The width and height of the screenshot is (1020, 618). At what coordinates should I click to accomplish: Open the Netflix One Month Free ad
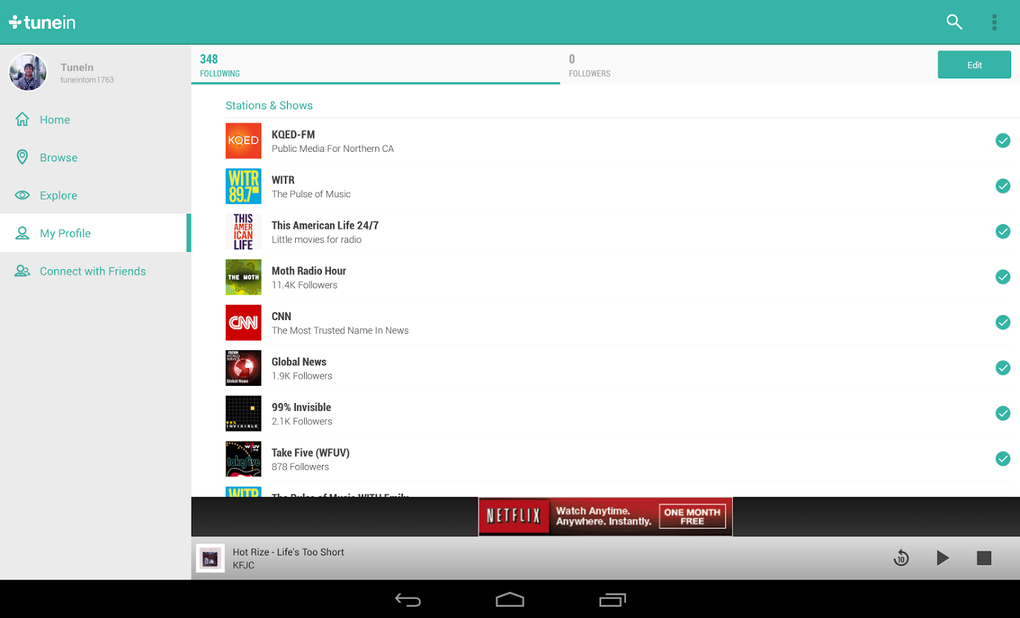[604, 516]
